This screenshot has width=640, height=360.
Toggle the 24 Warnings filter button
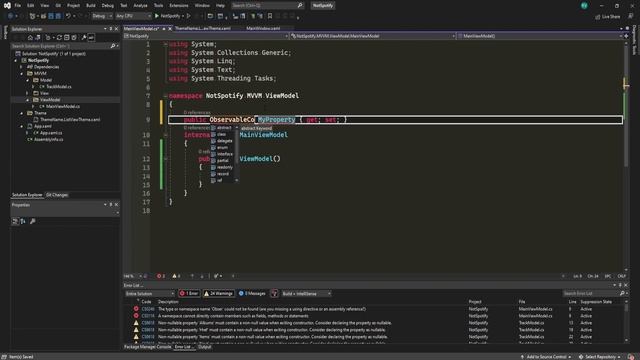click(219, 293)
